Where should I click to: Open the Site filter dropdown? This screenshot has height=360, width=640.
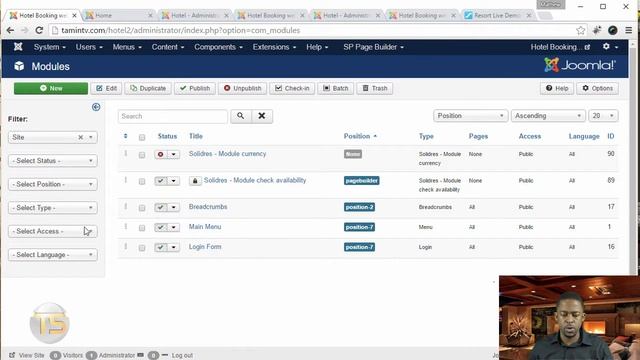(x=53, y=137)
